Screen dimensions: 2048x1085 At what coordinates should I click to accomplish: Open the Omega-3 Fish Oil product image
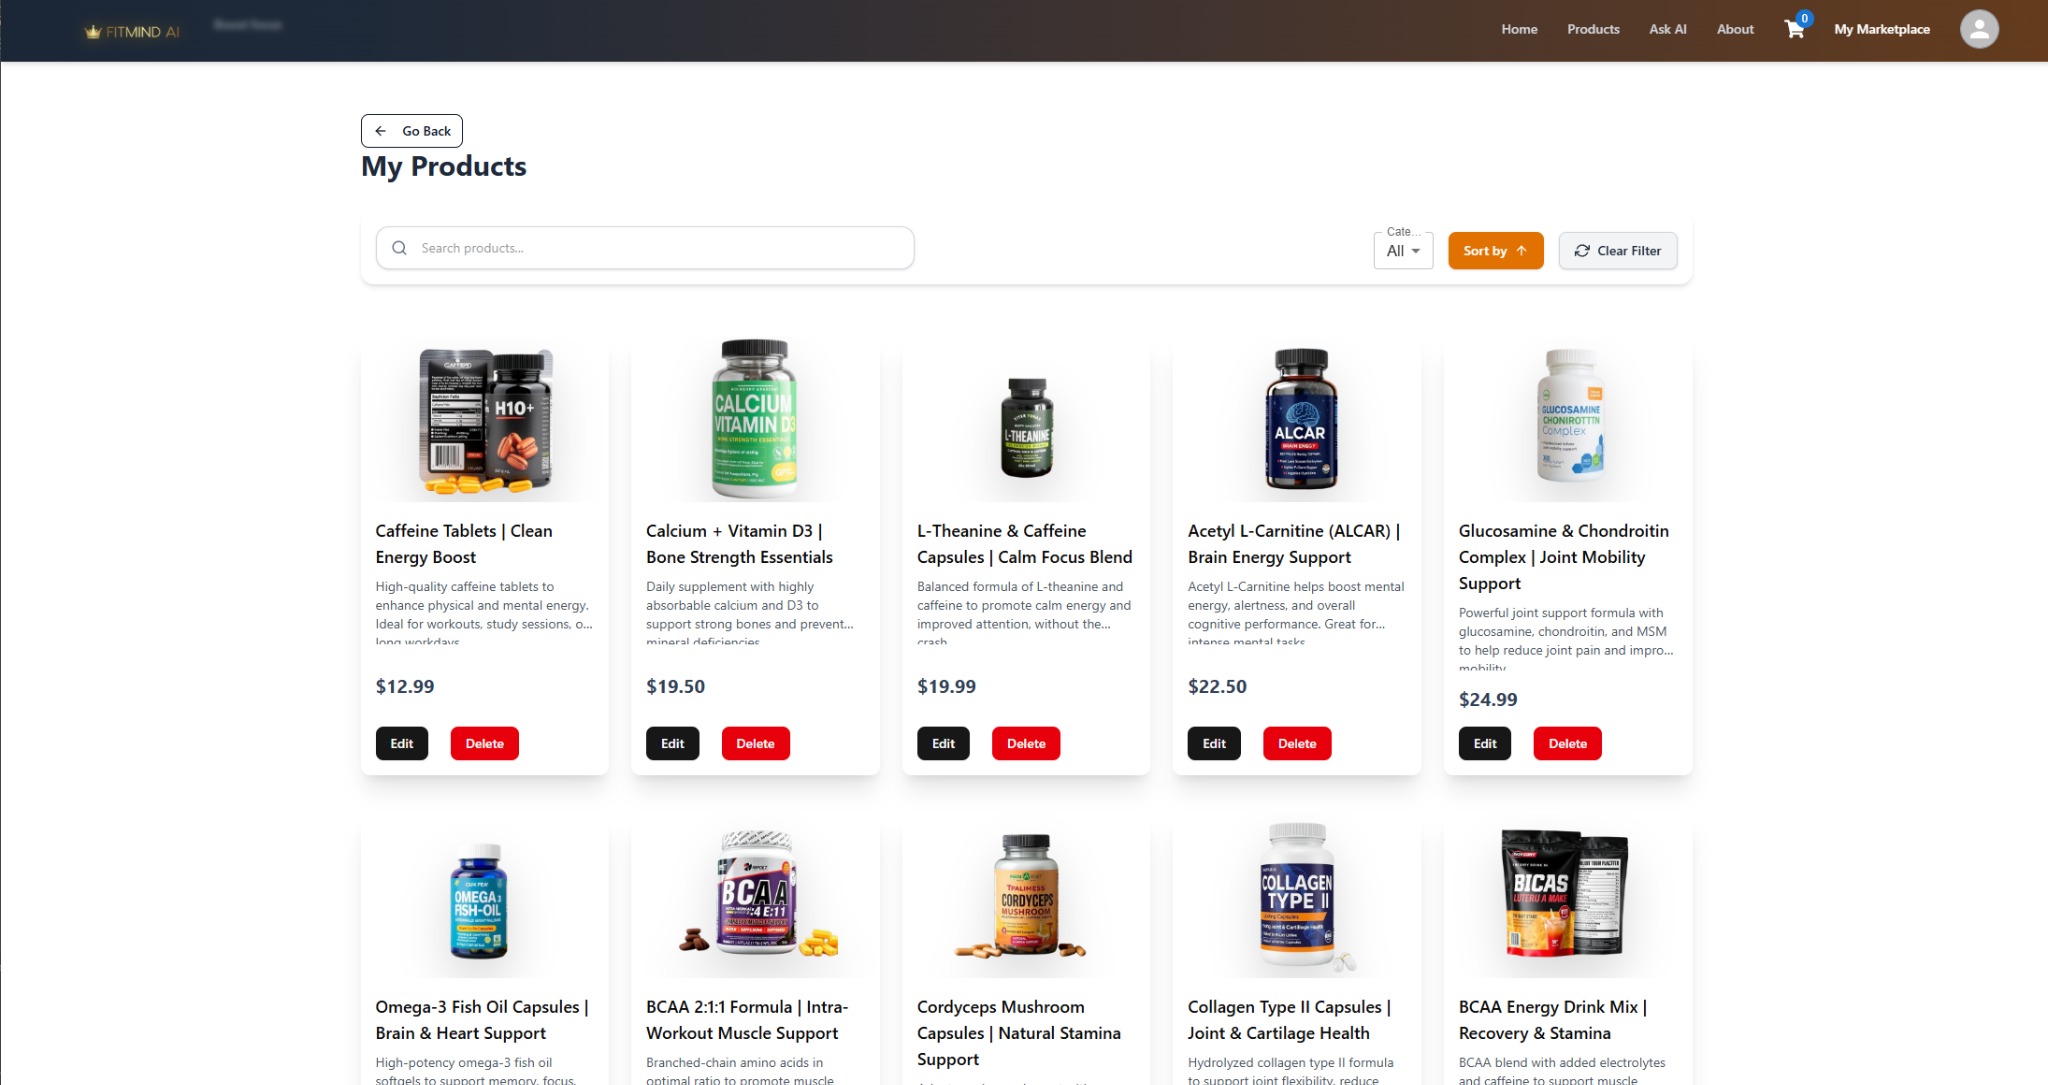pyautogui.click(x=479, y=901)
